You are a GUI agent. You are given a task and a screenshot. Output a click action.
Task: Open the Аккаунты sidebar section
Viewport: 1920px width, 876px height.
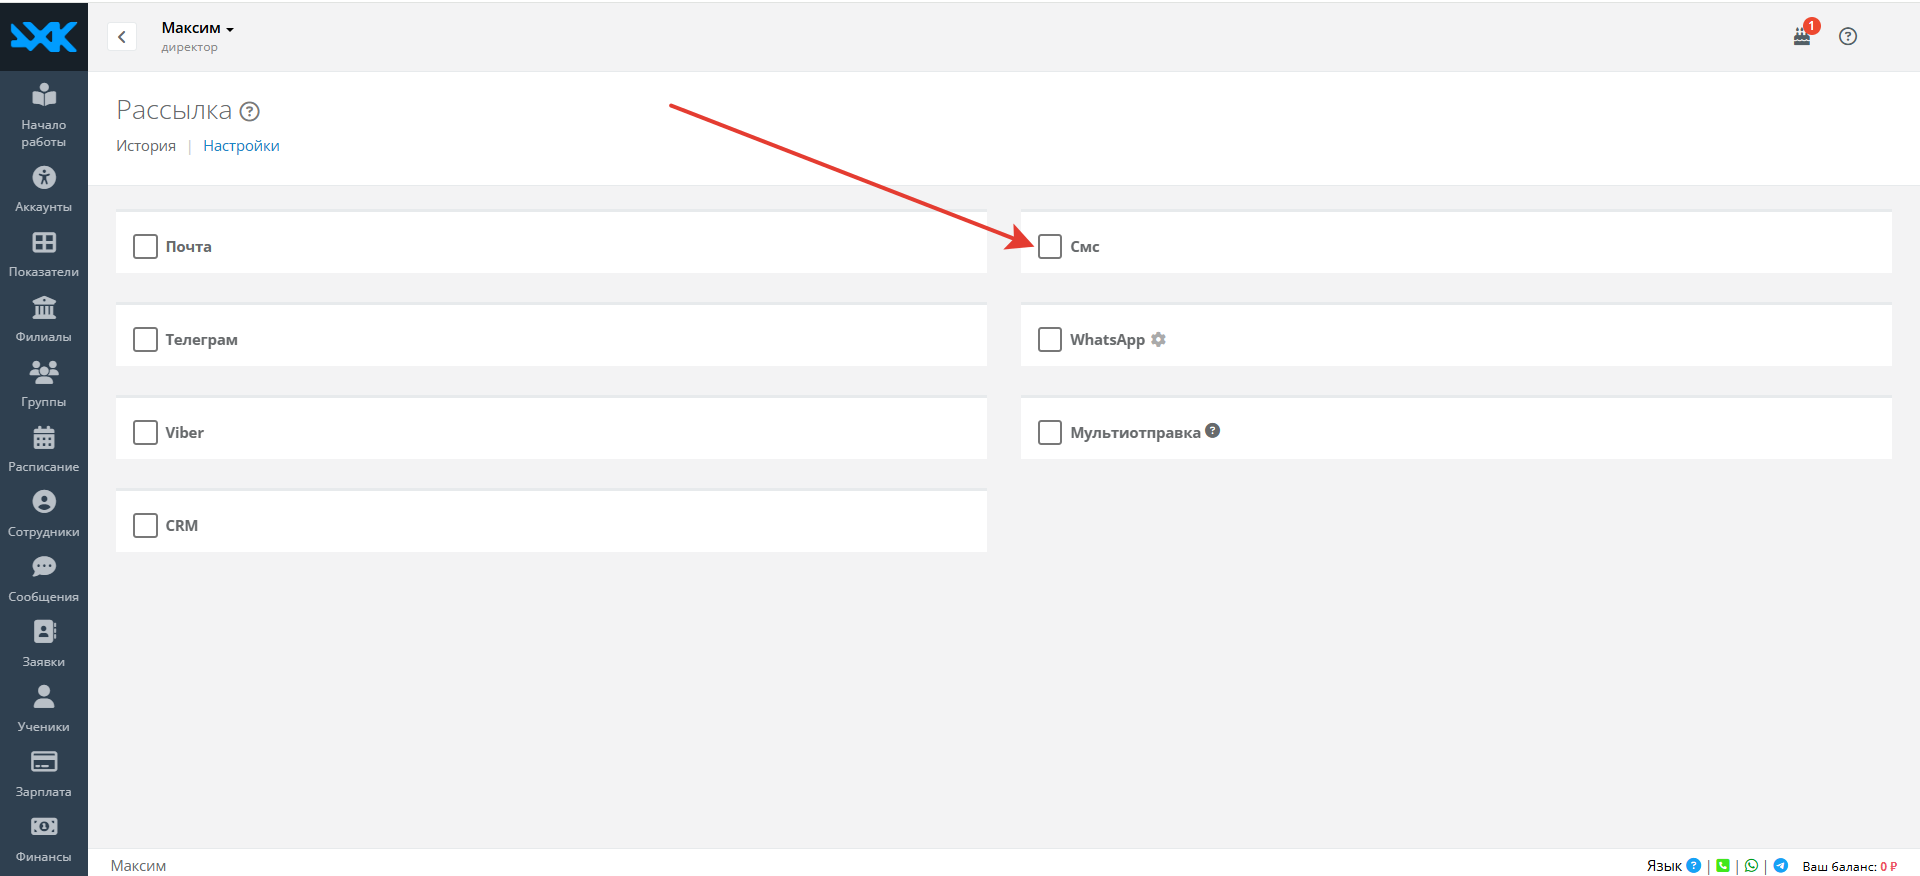43,189
